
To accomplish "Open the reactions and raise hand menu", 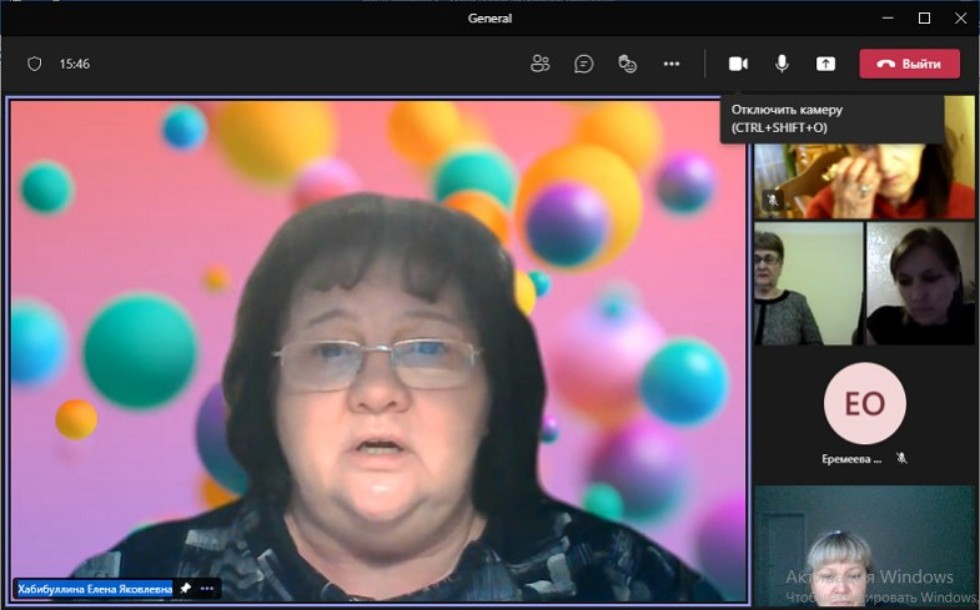I will [628, 64].
